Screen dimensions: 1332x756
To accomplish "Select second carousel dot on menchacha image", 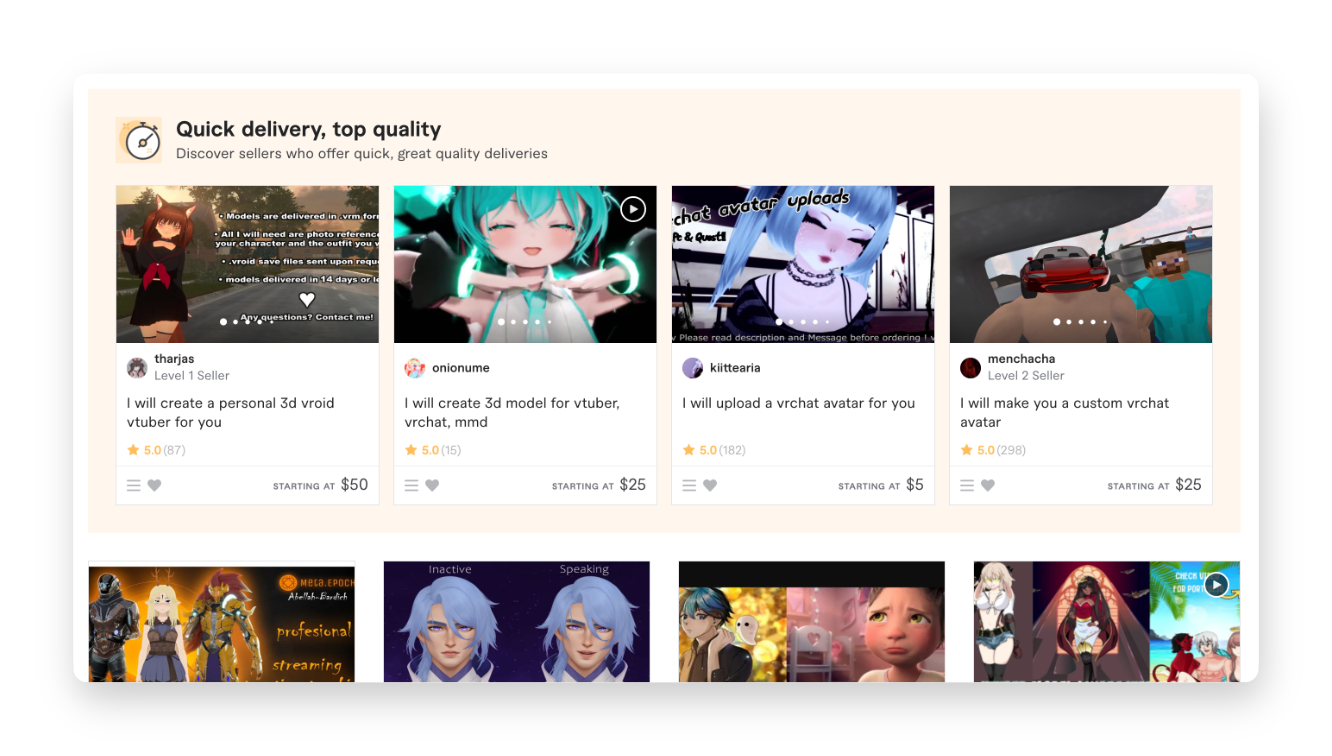I will 1069,322.
